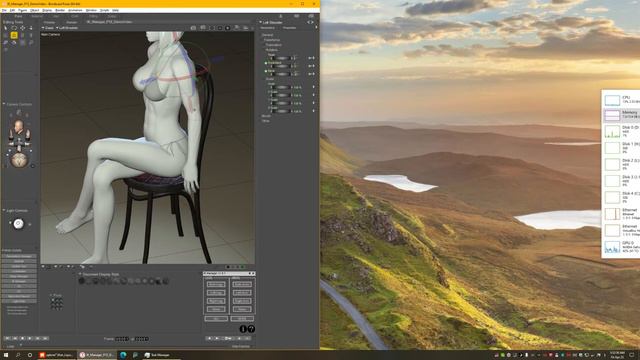Open the Figure menu

pyautogui.click(x=23, y=10)
